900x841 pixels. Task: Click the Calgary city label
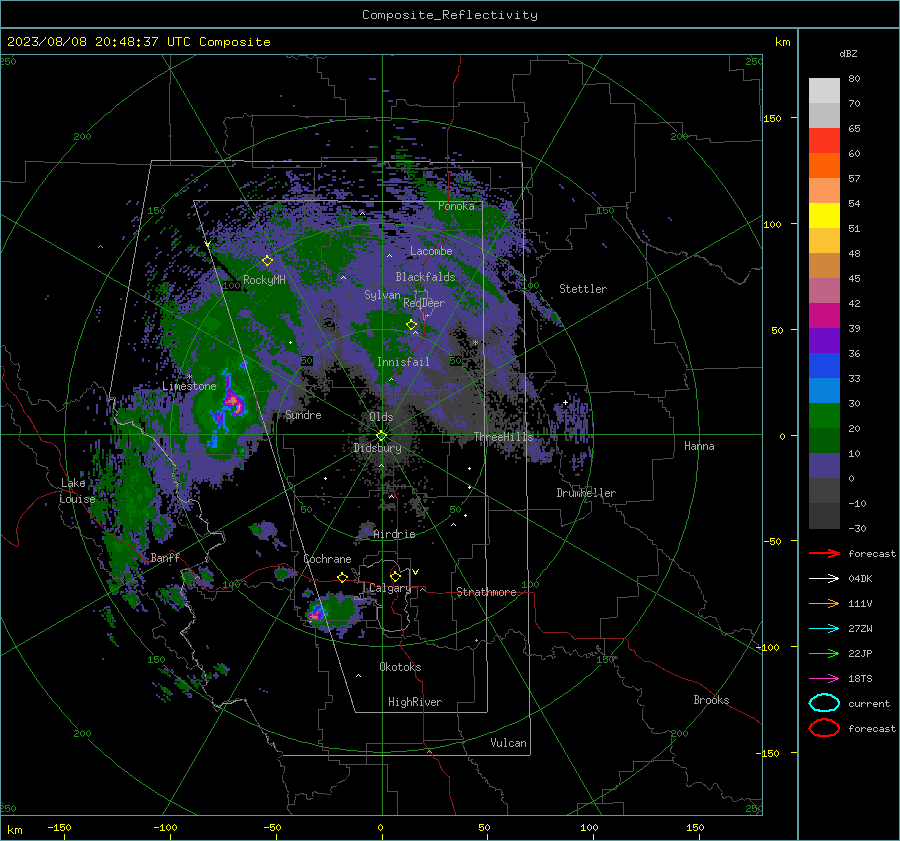[390, 588]
